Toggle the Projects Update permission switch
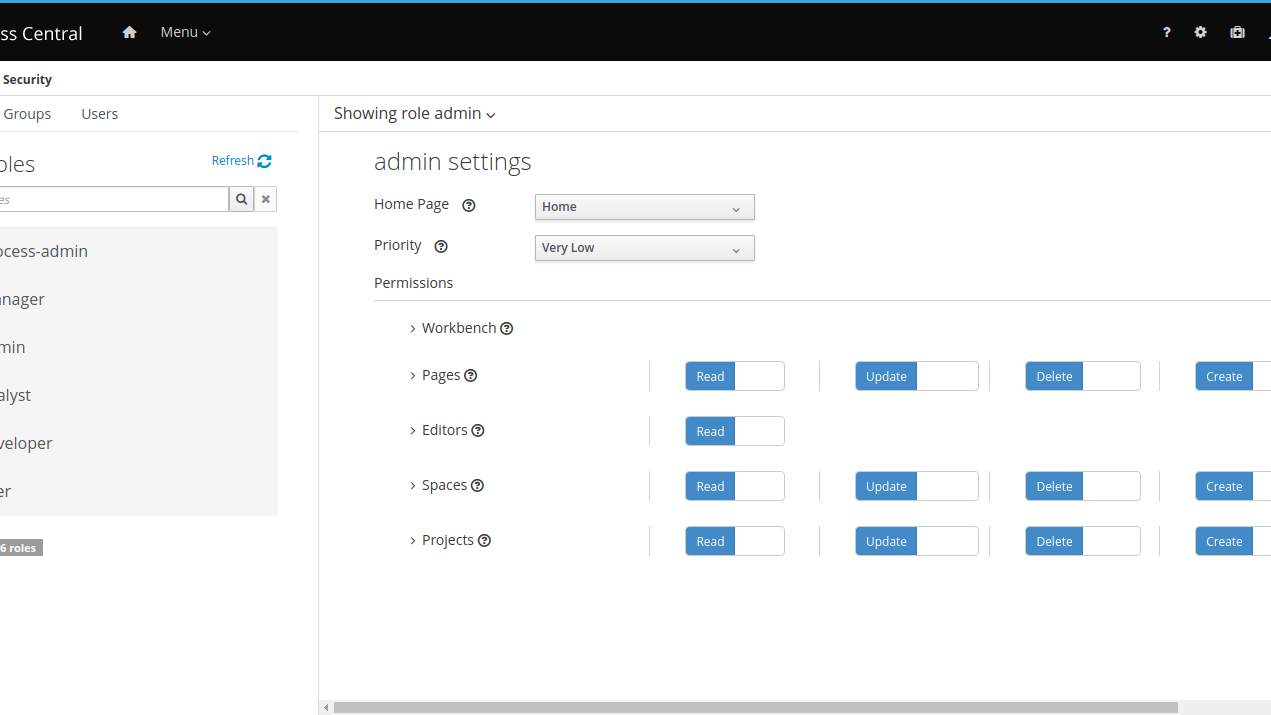1271x715 pixels. 916,541
